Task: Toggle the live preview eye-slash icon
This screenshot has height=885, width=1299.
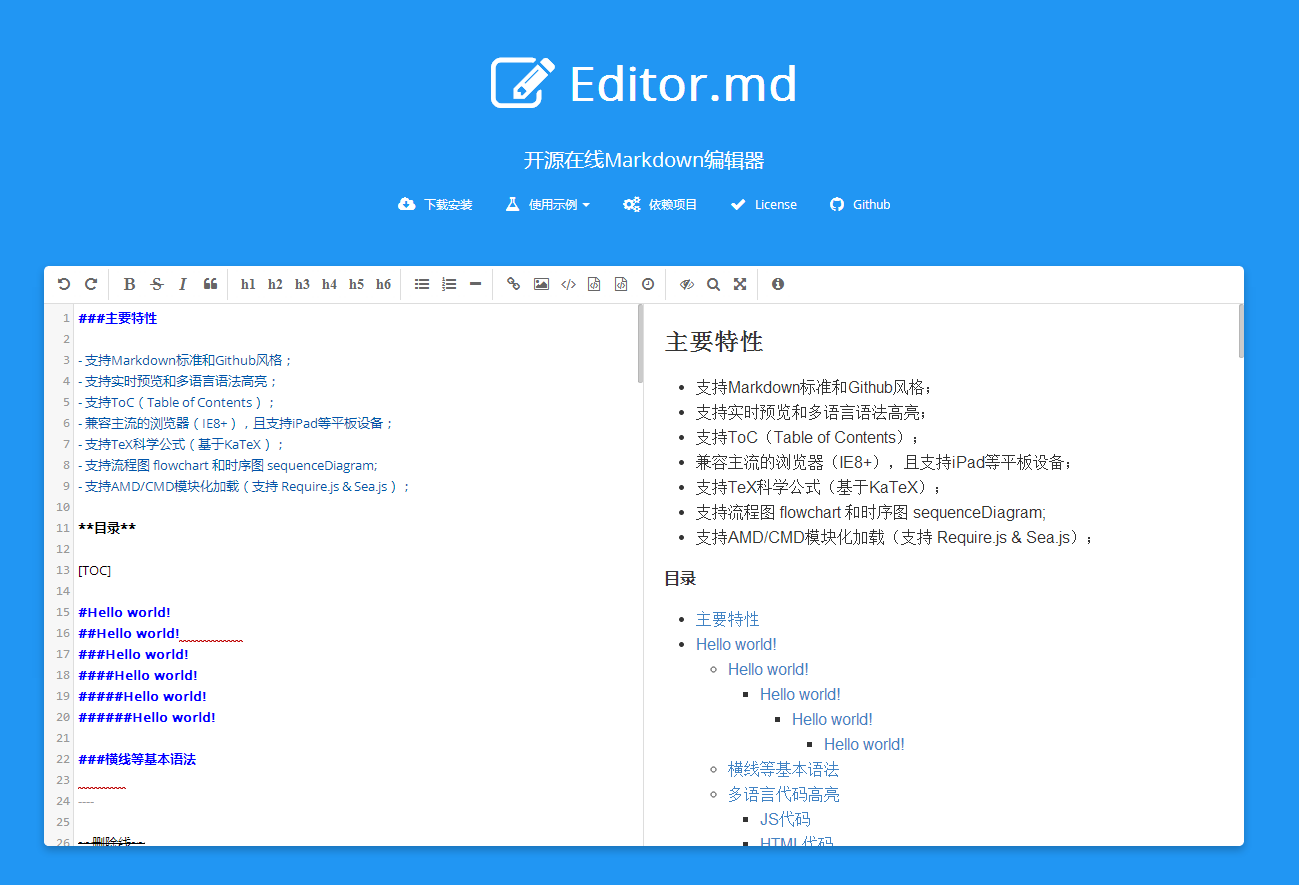Action: click(x=686, y=285)
